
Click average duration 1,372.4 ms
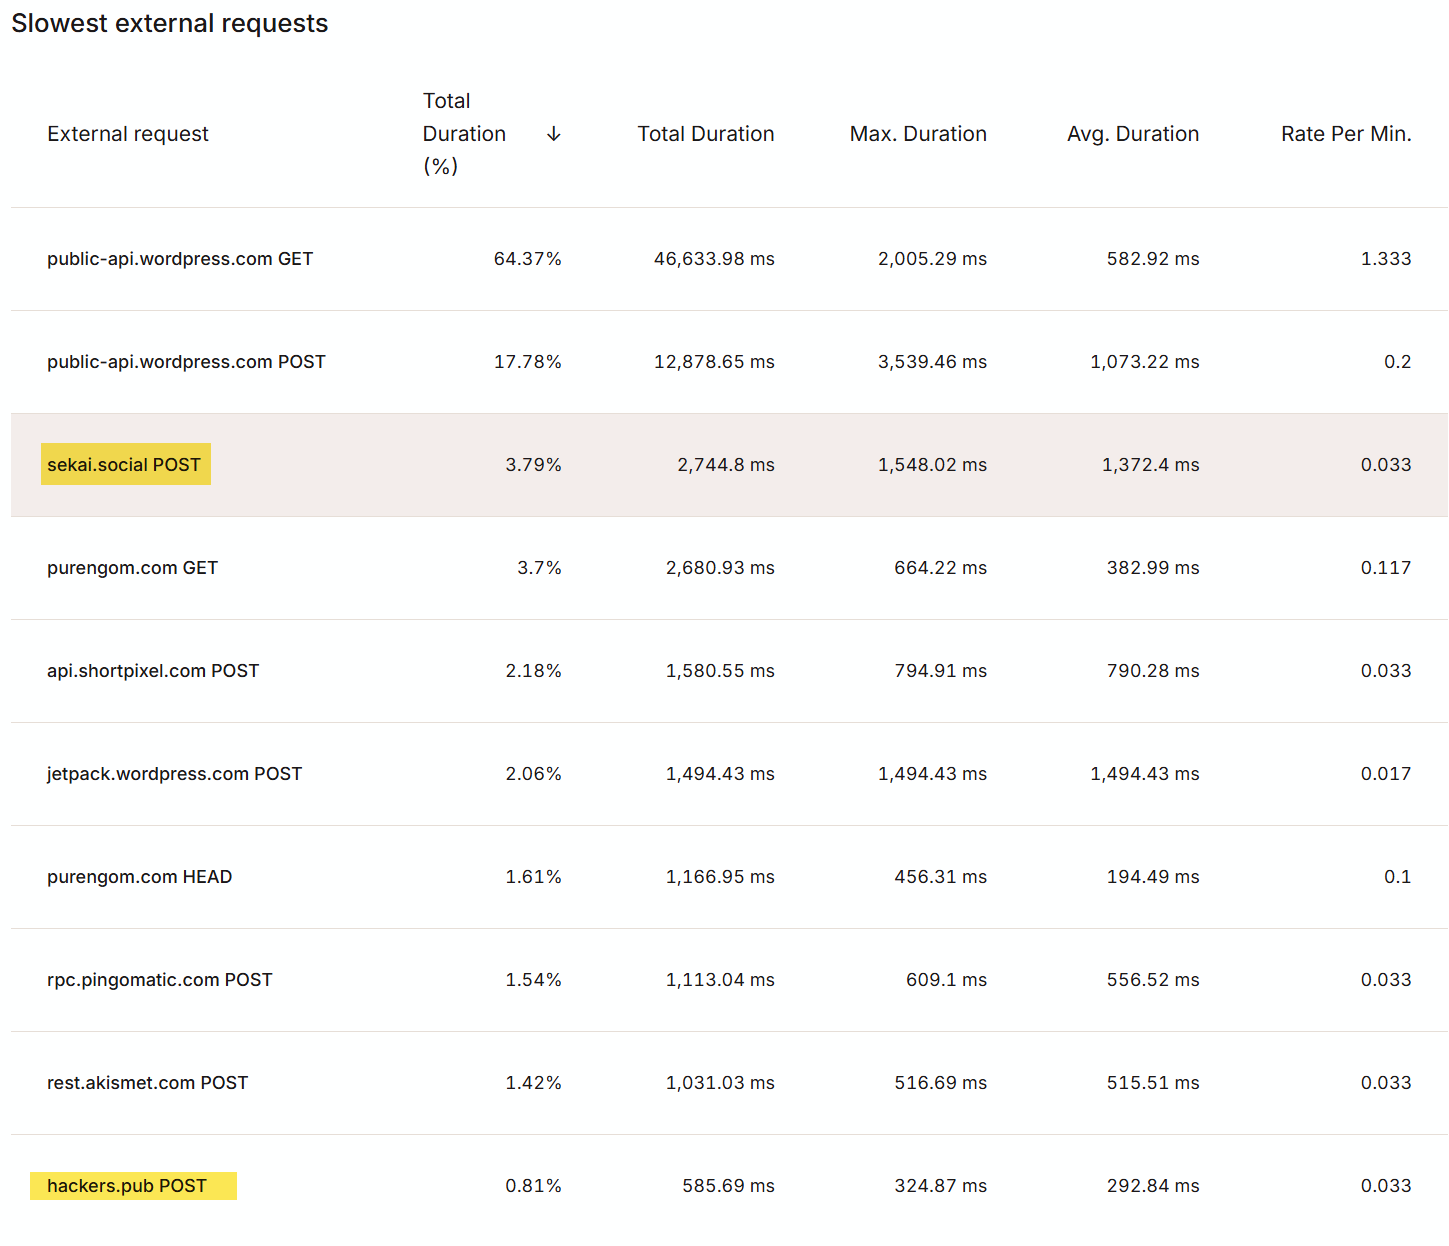pyautogui.click(x=1151, y=465)
